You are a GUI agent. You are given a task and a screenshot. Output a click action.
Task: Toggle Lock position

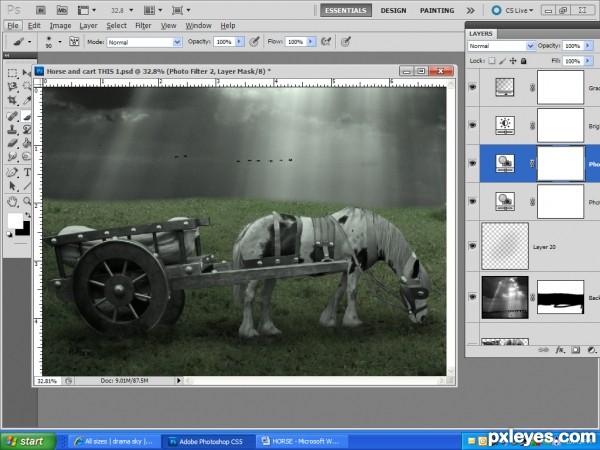click(x=513, y=61)
